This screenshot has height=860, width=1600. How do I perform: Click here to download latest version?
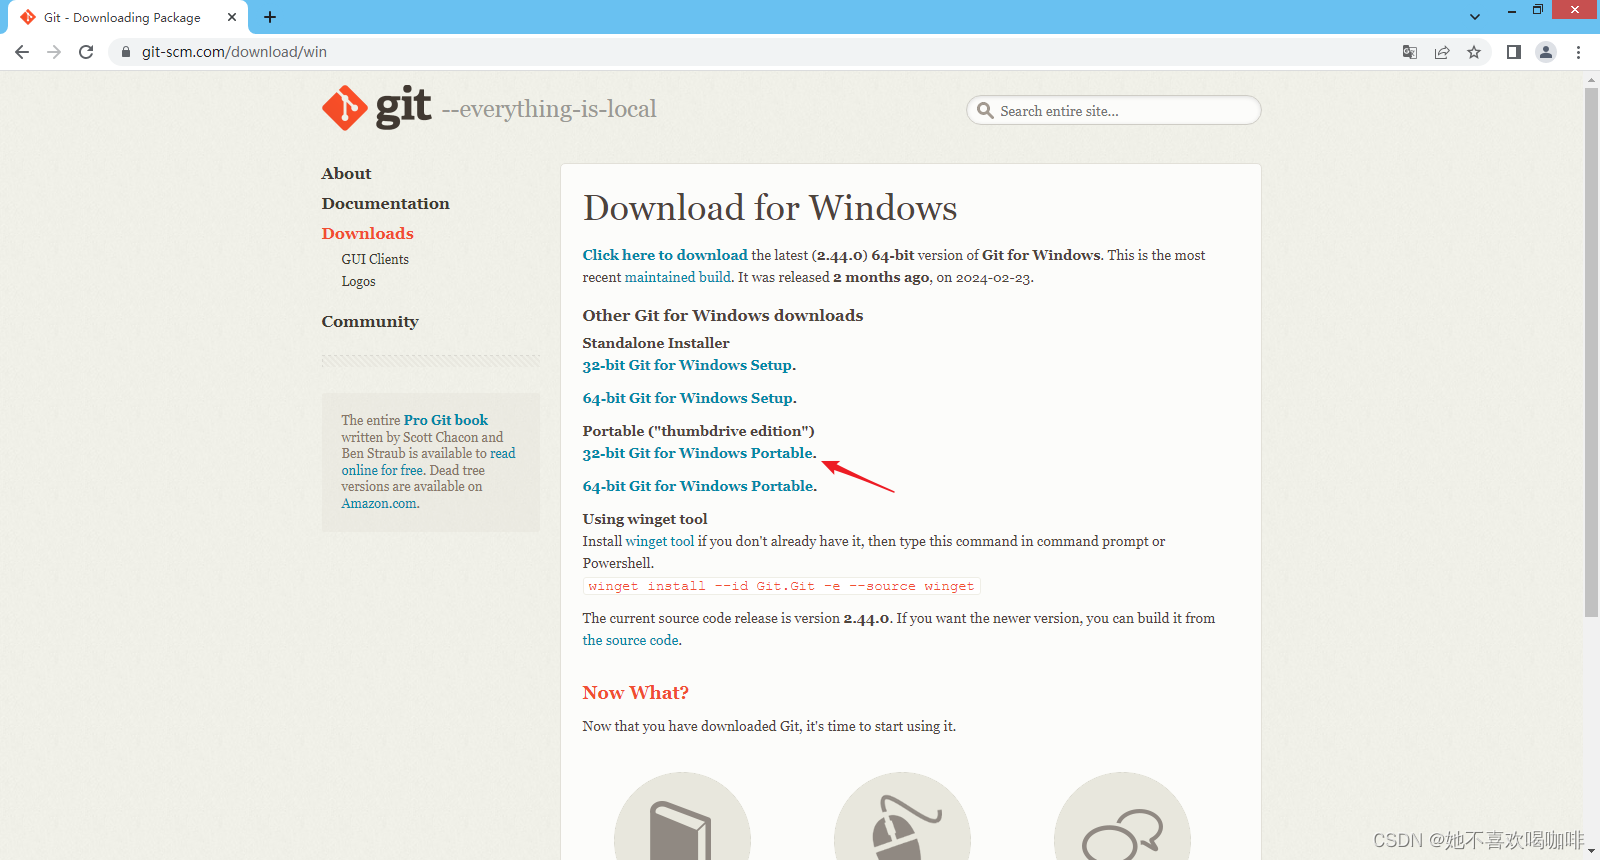665,255
